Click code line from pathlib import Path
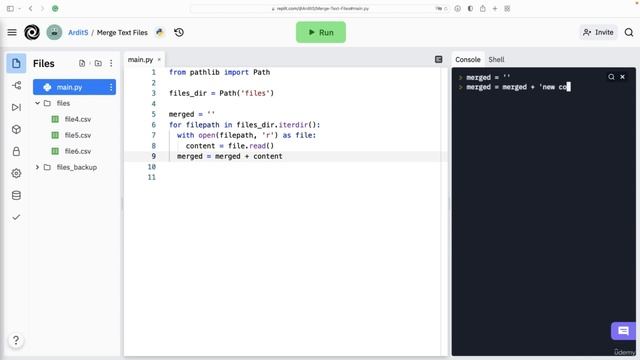The width and height of the screenshot is (640, 360). click(x=220, y=72)
